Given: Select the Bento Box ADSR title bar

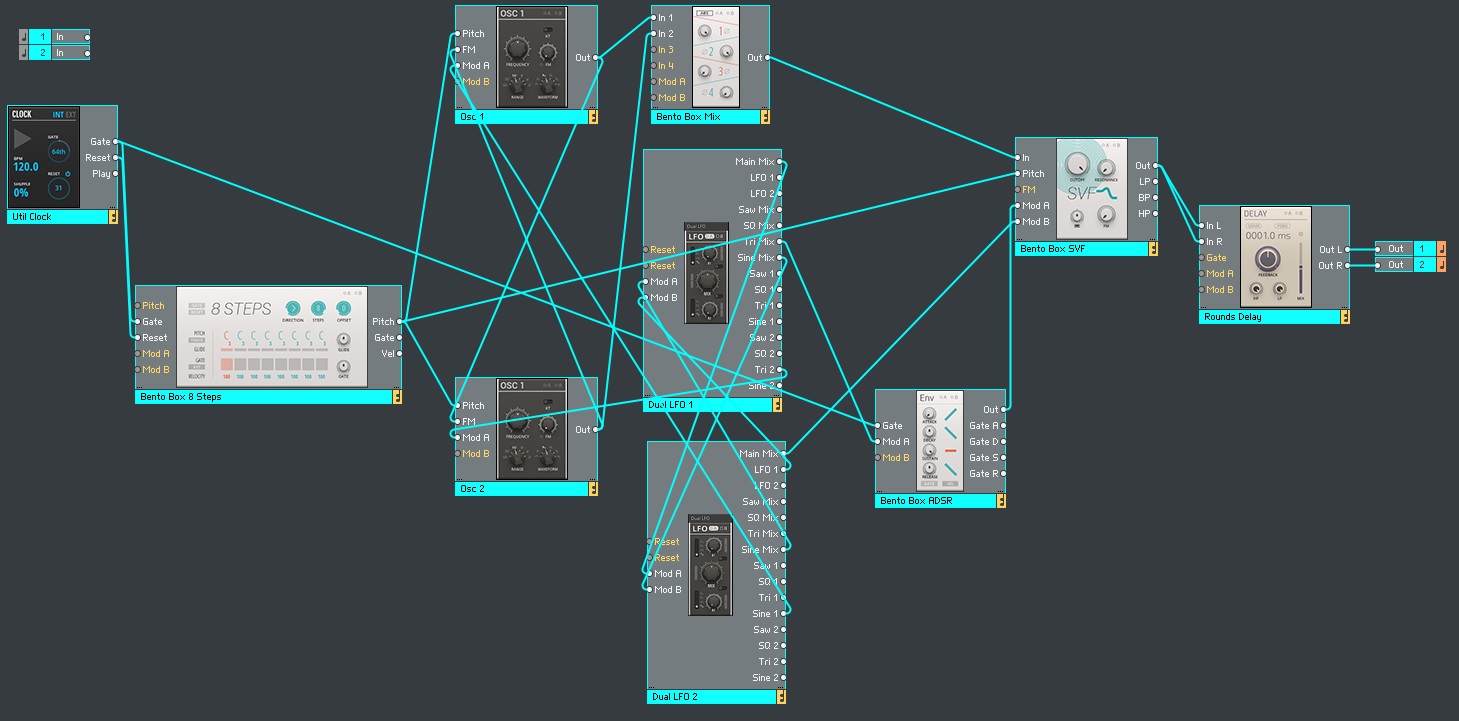Looking at the screenshot, I should click(x=936, y=501).
